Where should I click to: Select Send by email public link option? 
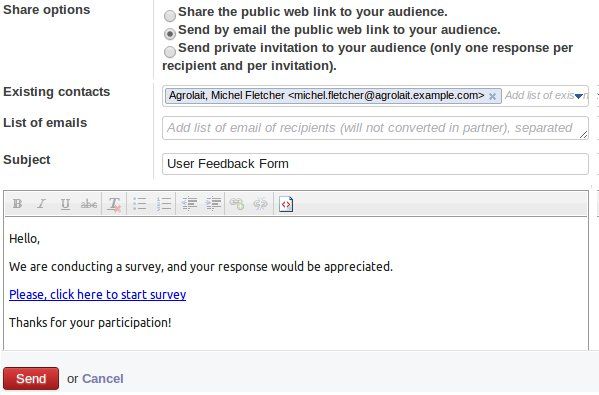(x=170, y=34)
